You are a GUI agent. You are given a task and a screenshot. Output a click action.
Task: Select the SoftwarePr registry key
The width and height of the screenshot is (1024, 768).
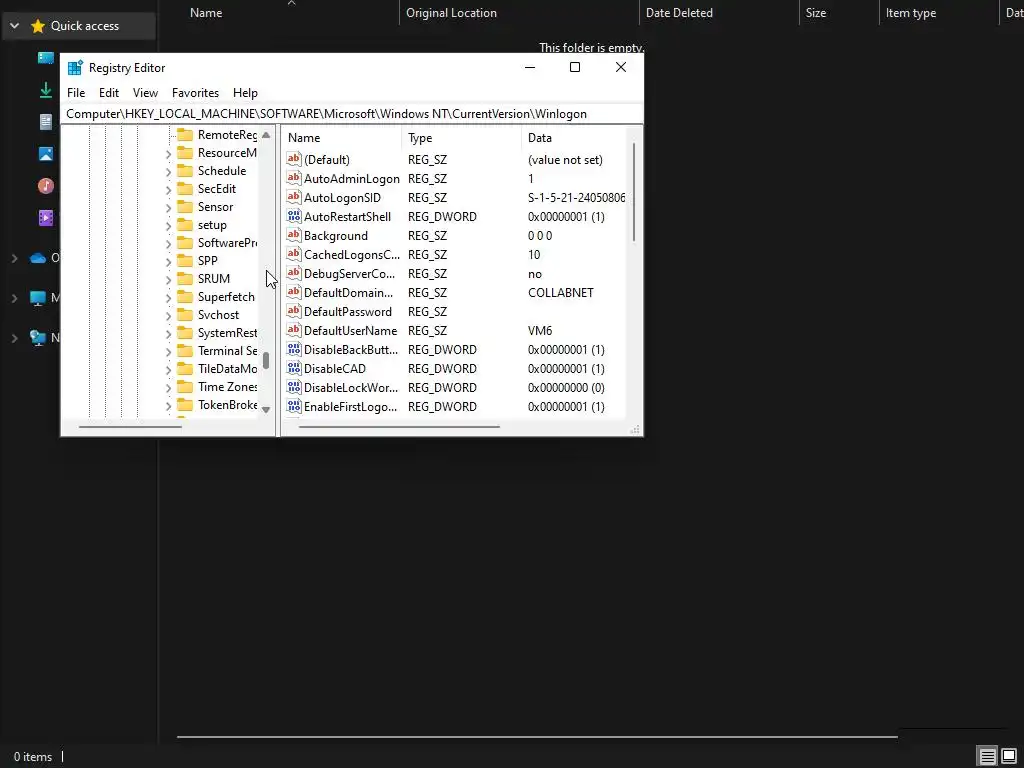tap(227, 243)
